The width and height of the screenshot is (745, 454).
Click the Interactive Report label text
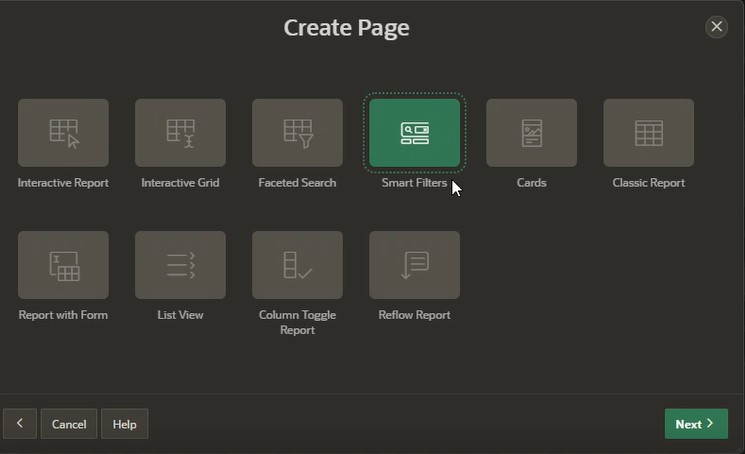[x=63, y=183]
